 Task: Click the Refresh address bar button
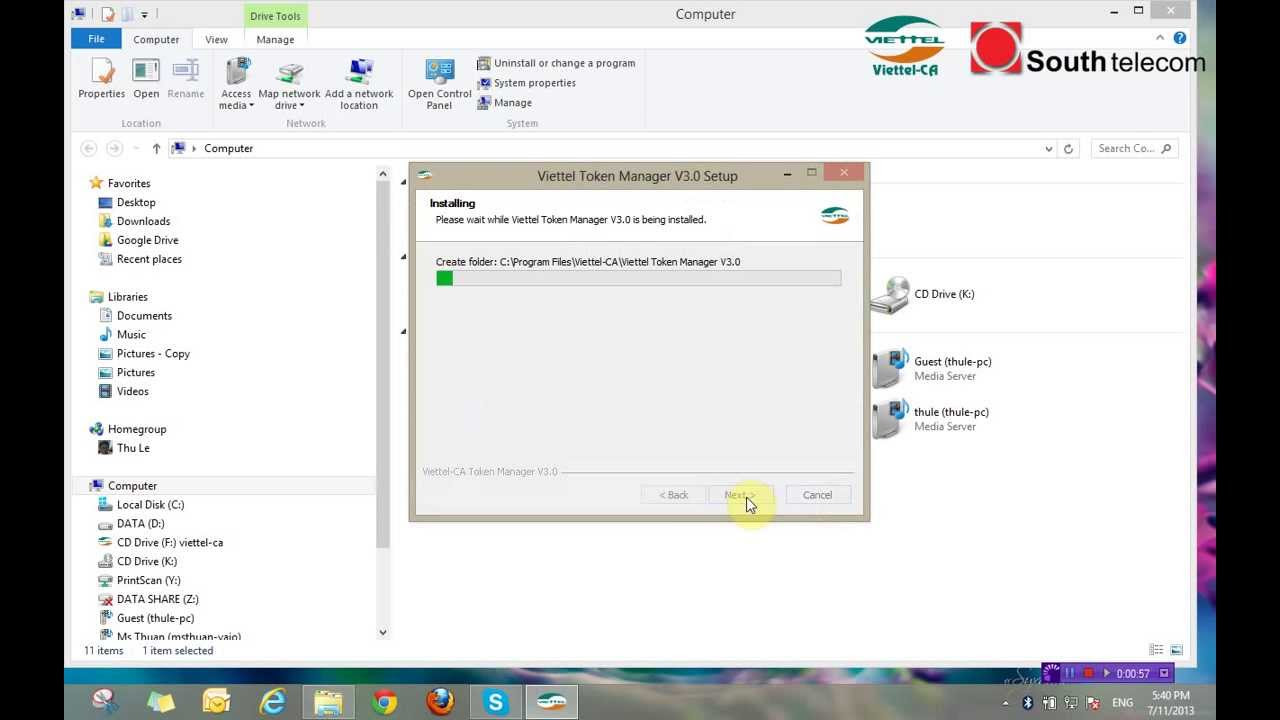pos(1068,149)
